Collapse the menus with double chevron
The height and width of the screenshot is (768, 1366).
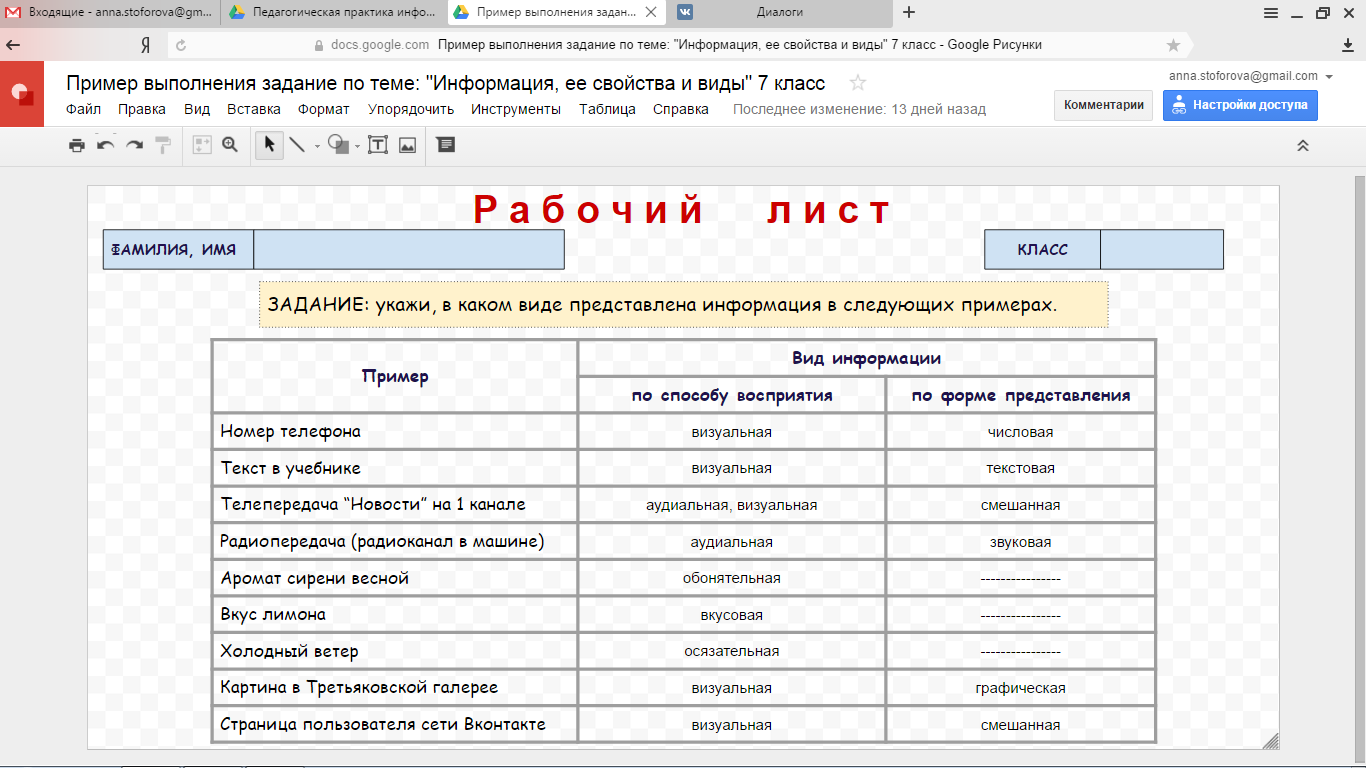click(1303, 145)
